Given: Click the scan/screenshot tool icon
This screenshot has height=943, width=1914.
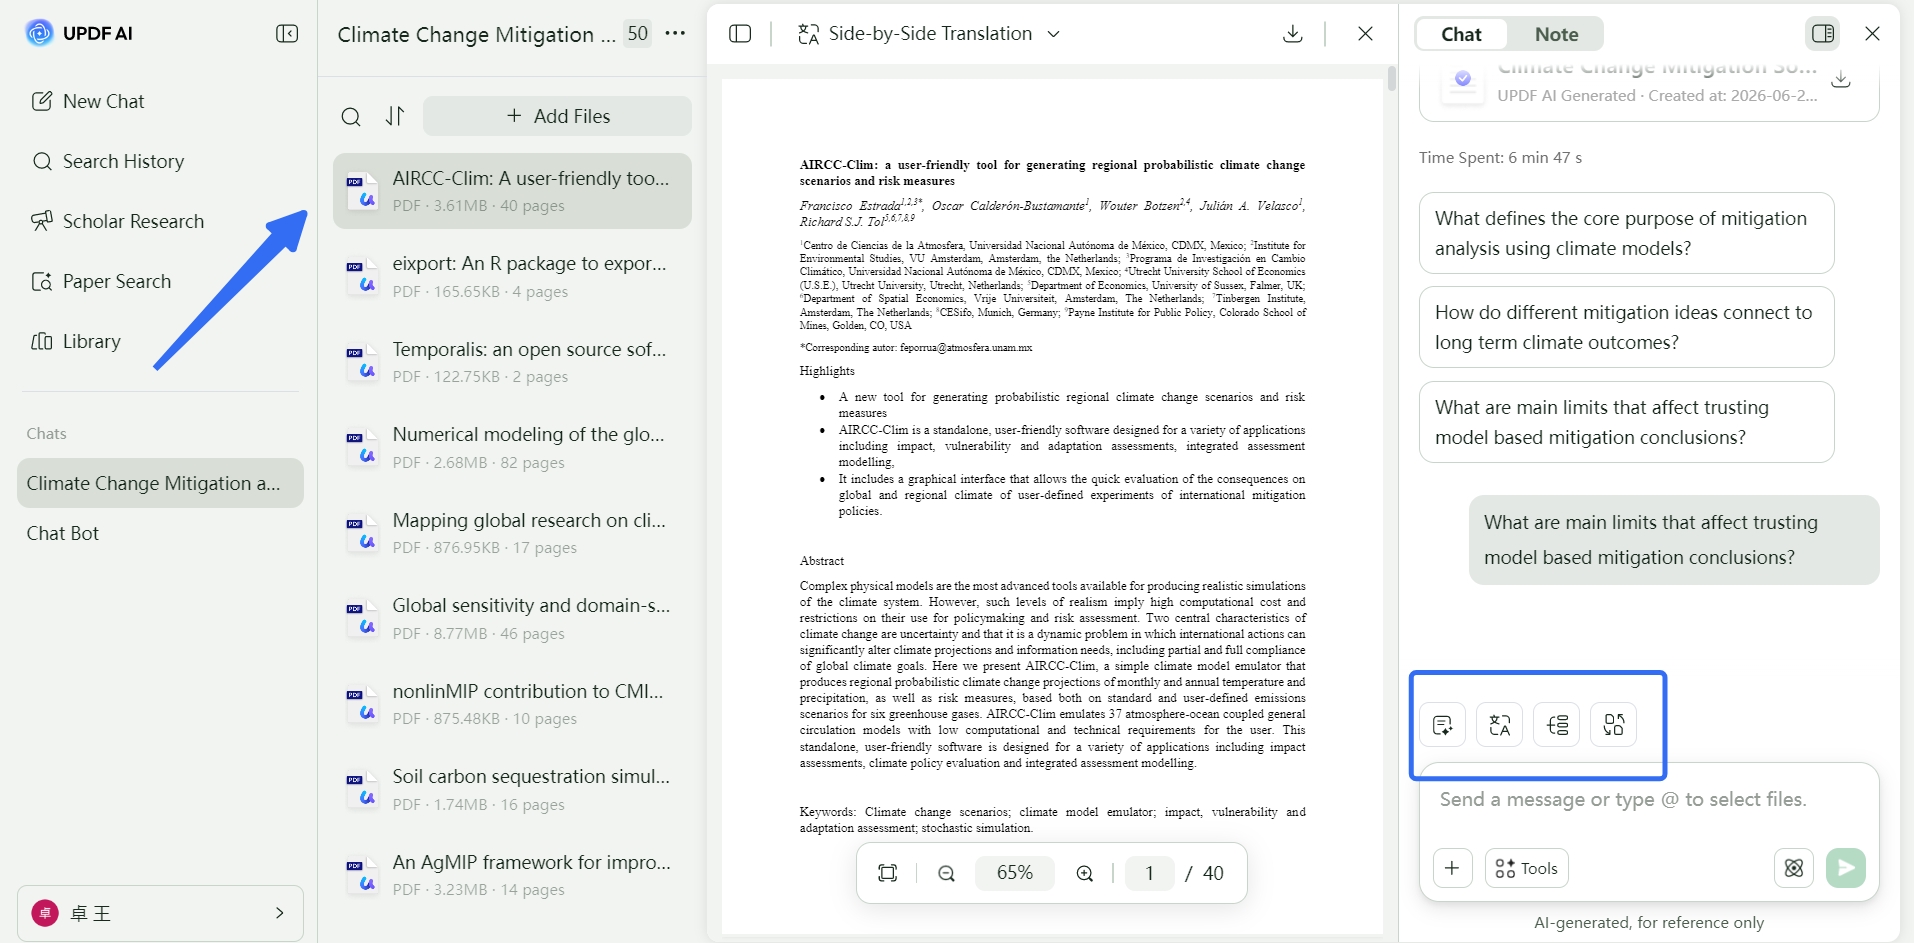Looking at the screenshot, I should pyautogui.click(x=1613, y=725).
